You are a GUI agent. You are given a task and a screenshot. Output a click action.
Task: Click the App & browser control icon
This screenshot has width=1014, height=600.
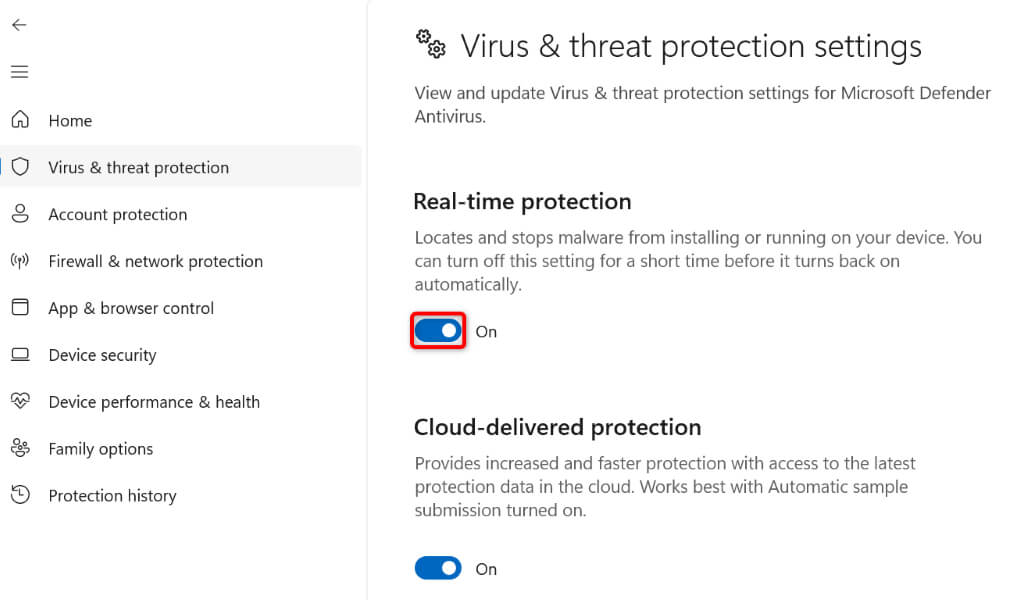tap(20, 308)
